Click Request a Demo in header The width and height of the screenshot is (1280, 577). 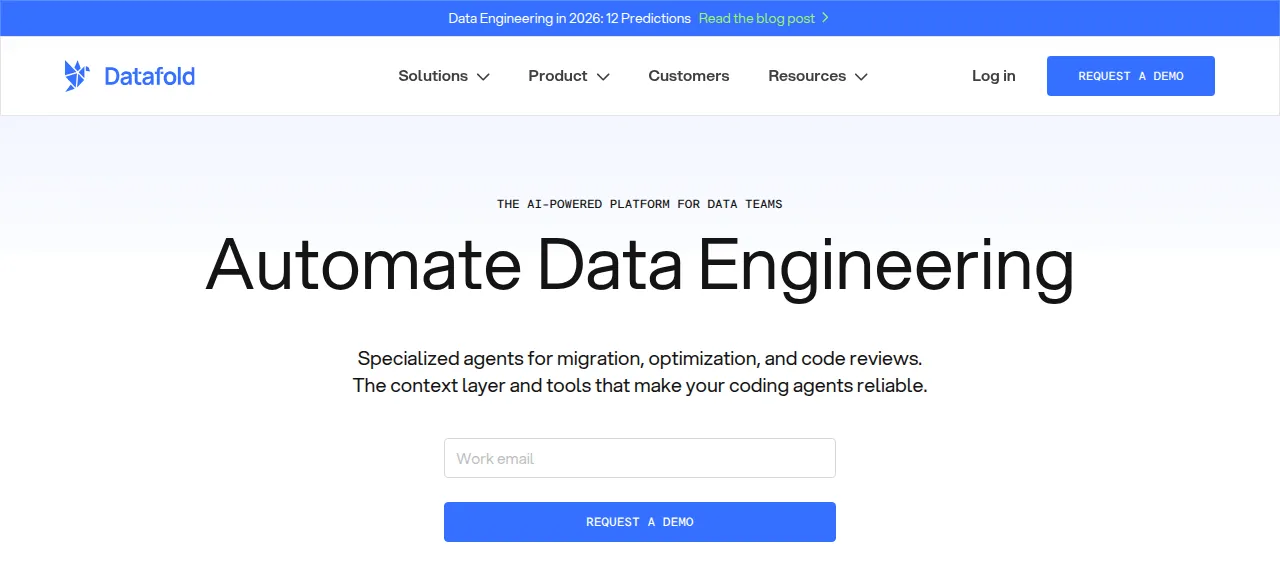coord(1131,76)
